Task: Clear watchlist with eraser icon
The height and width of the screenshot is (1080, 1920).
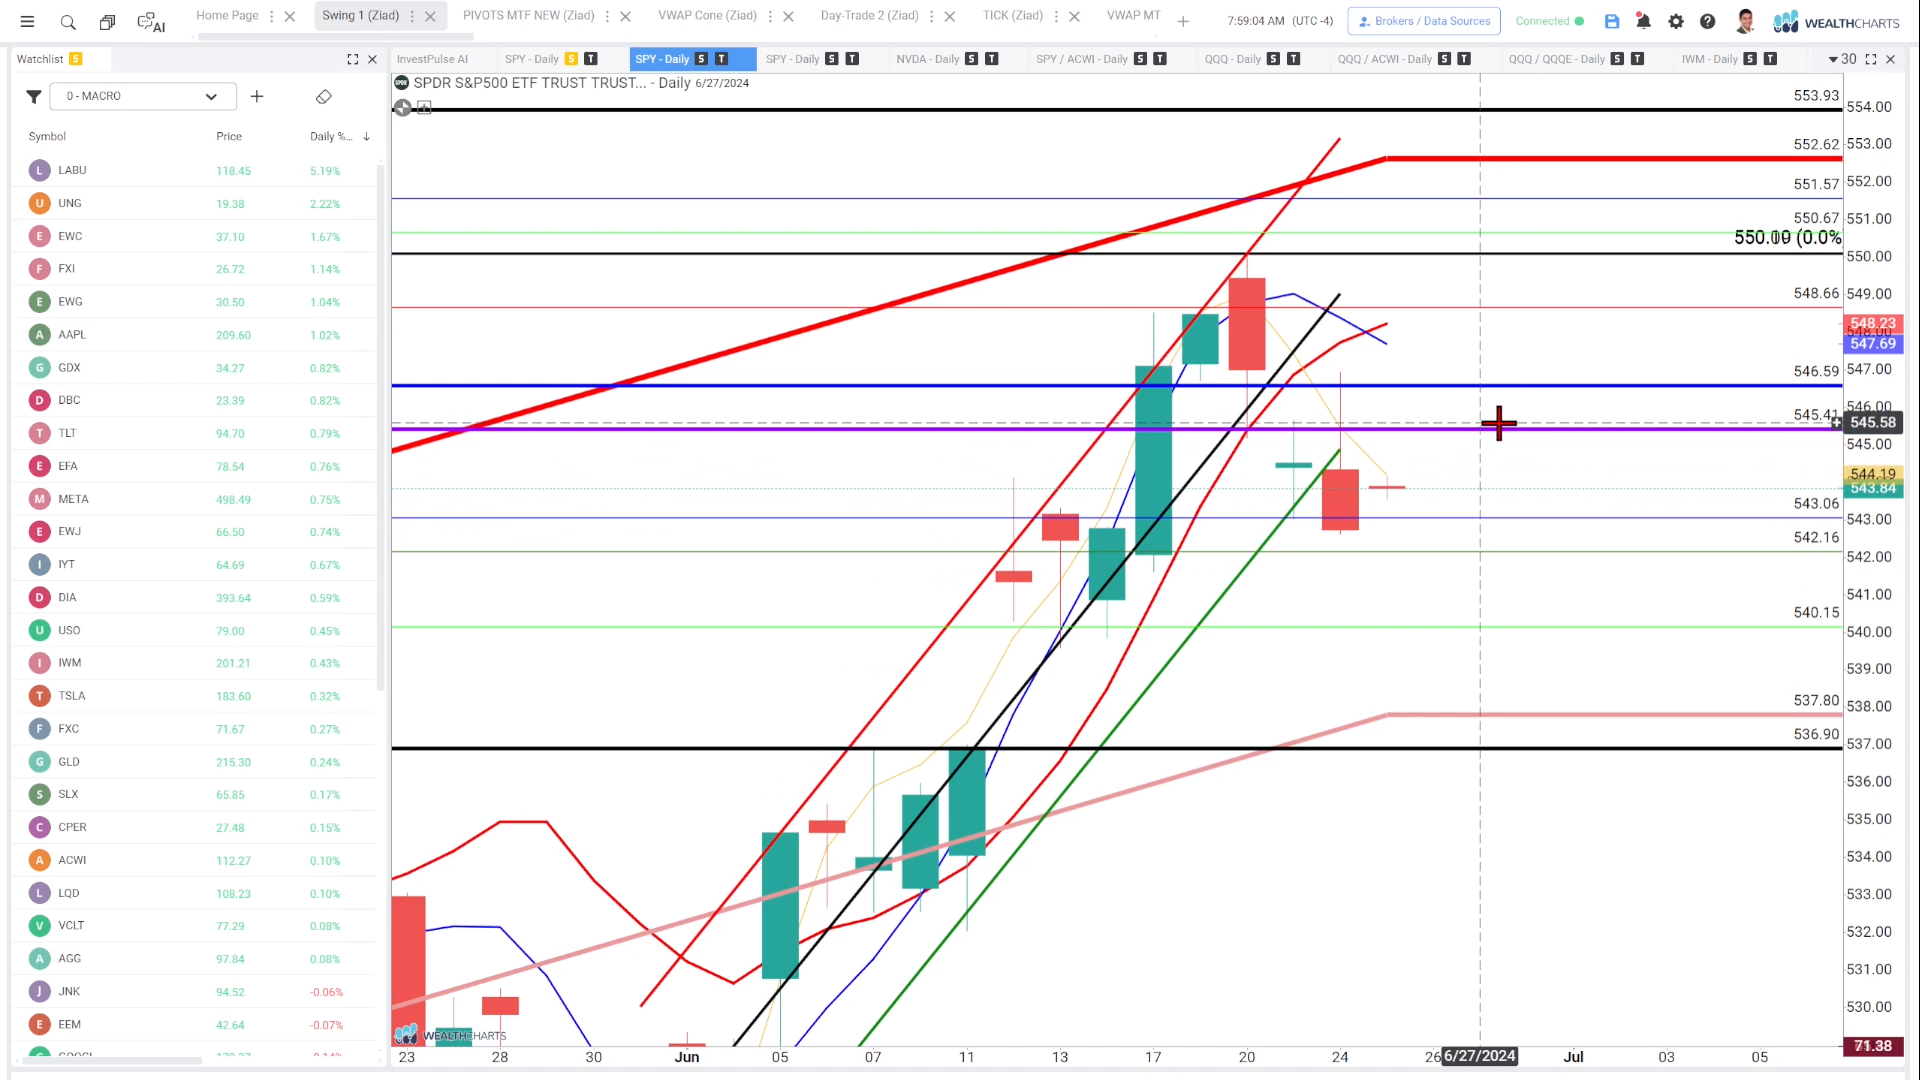Action: pos(323,96)
